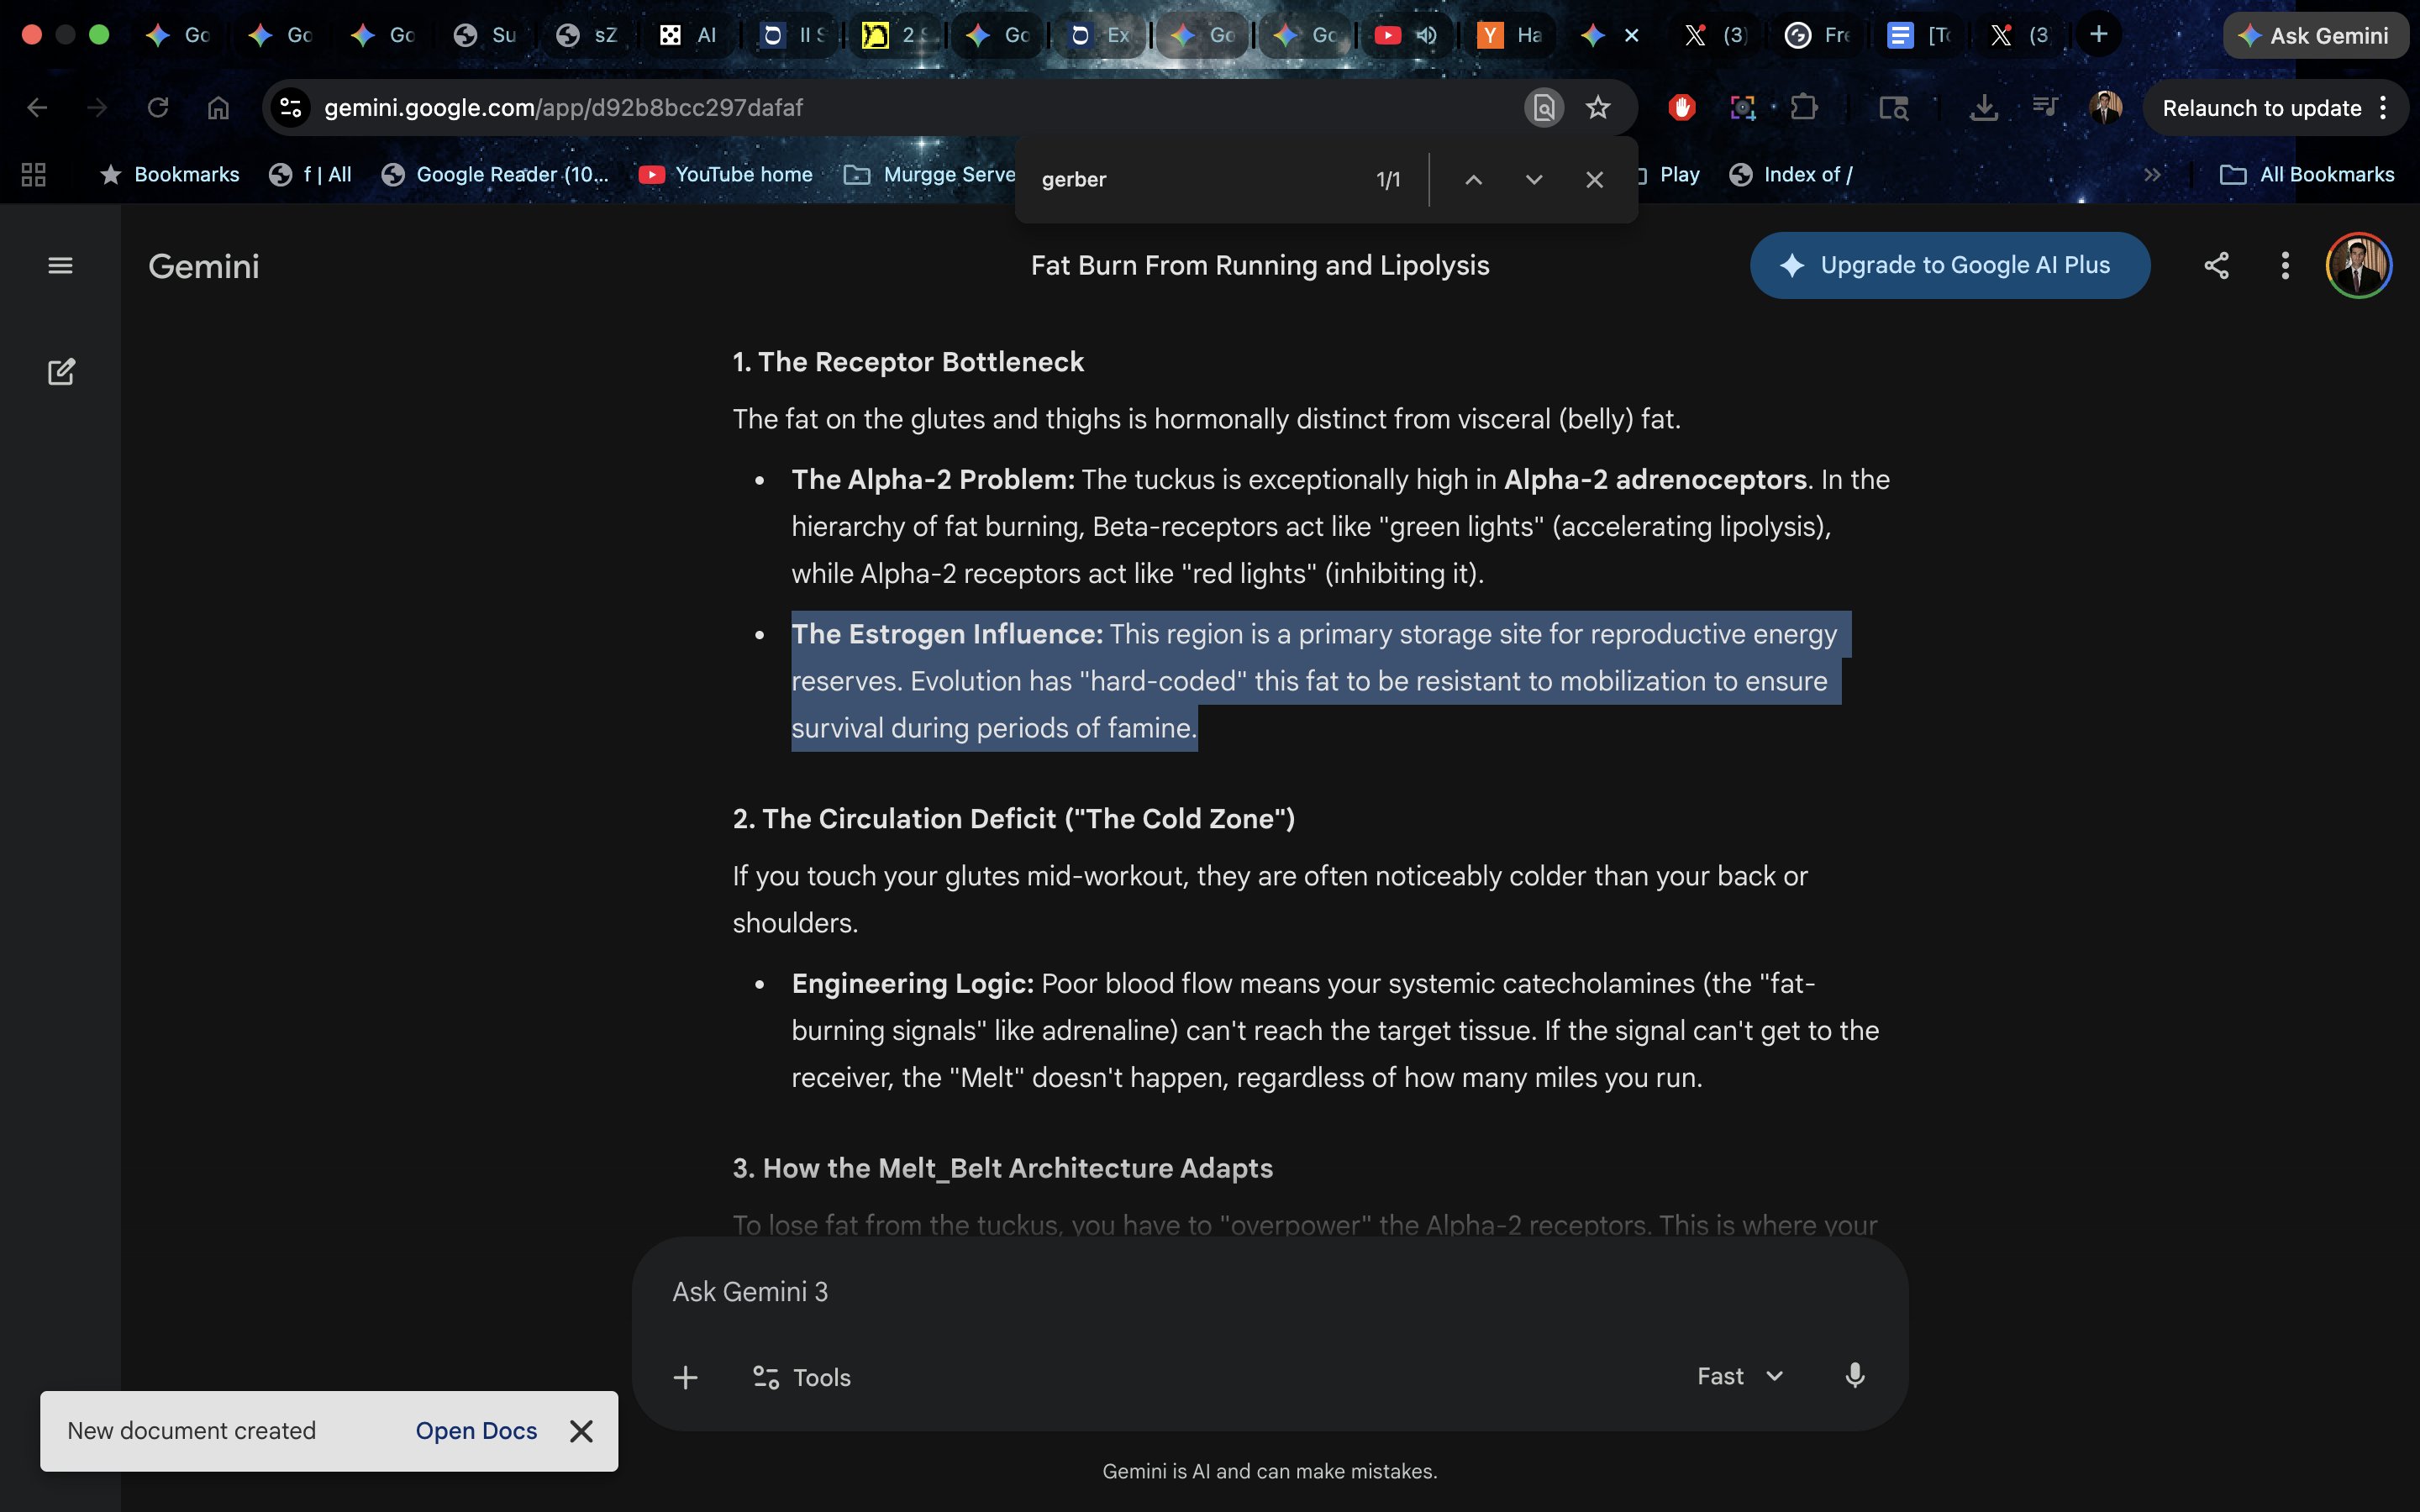Bookmark this page with star icon
2420x1512 pixels.
(x=1598, y=107)
